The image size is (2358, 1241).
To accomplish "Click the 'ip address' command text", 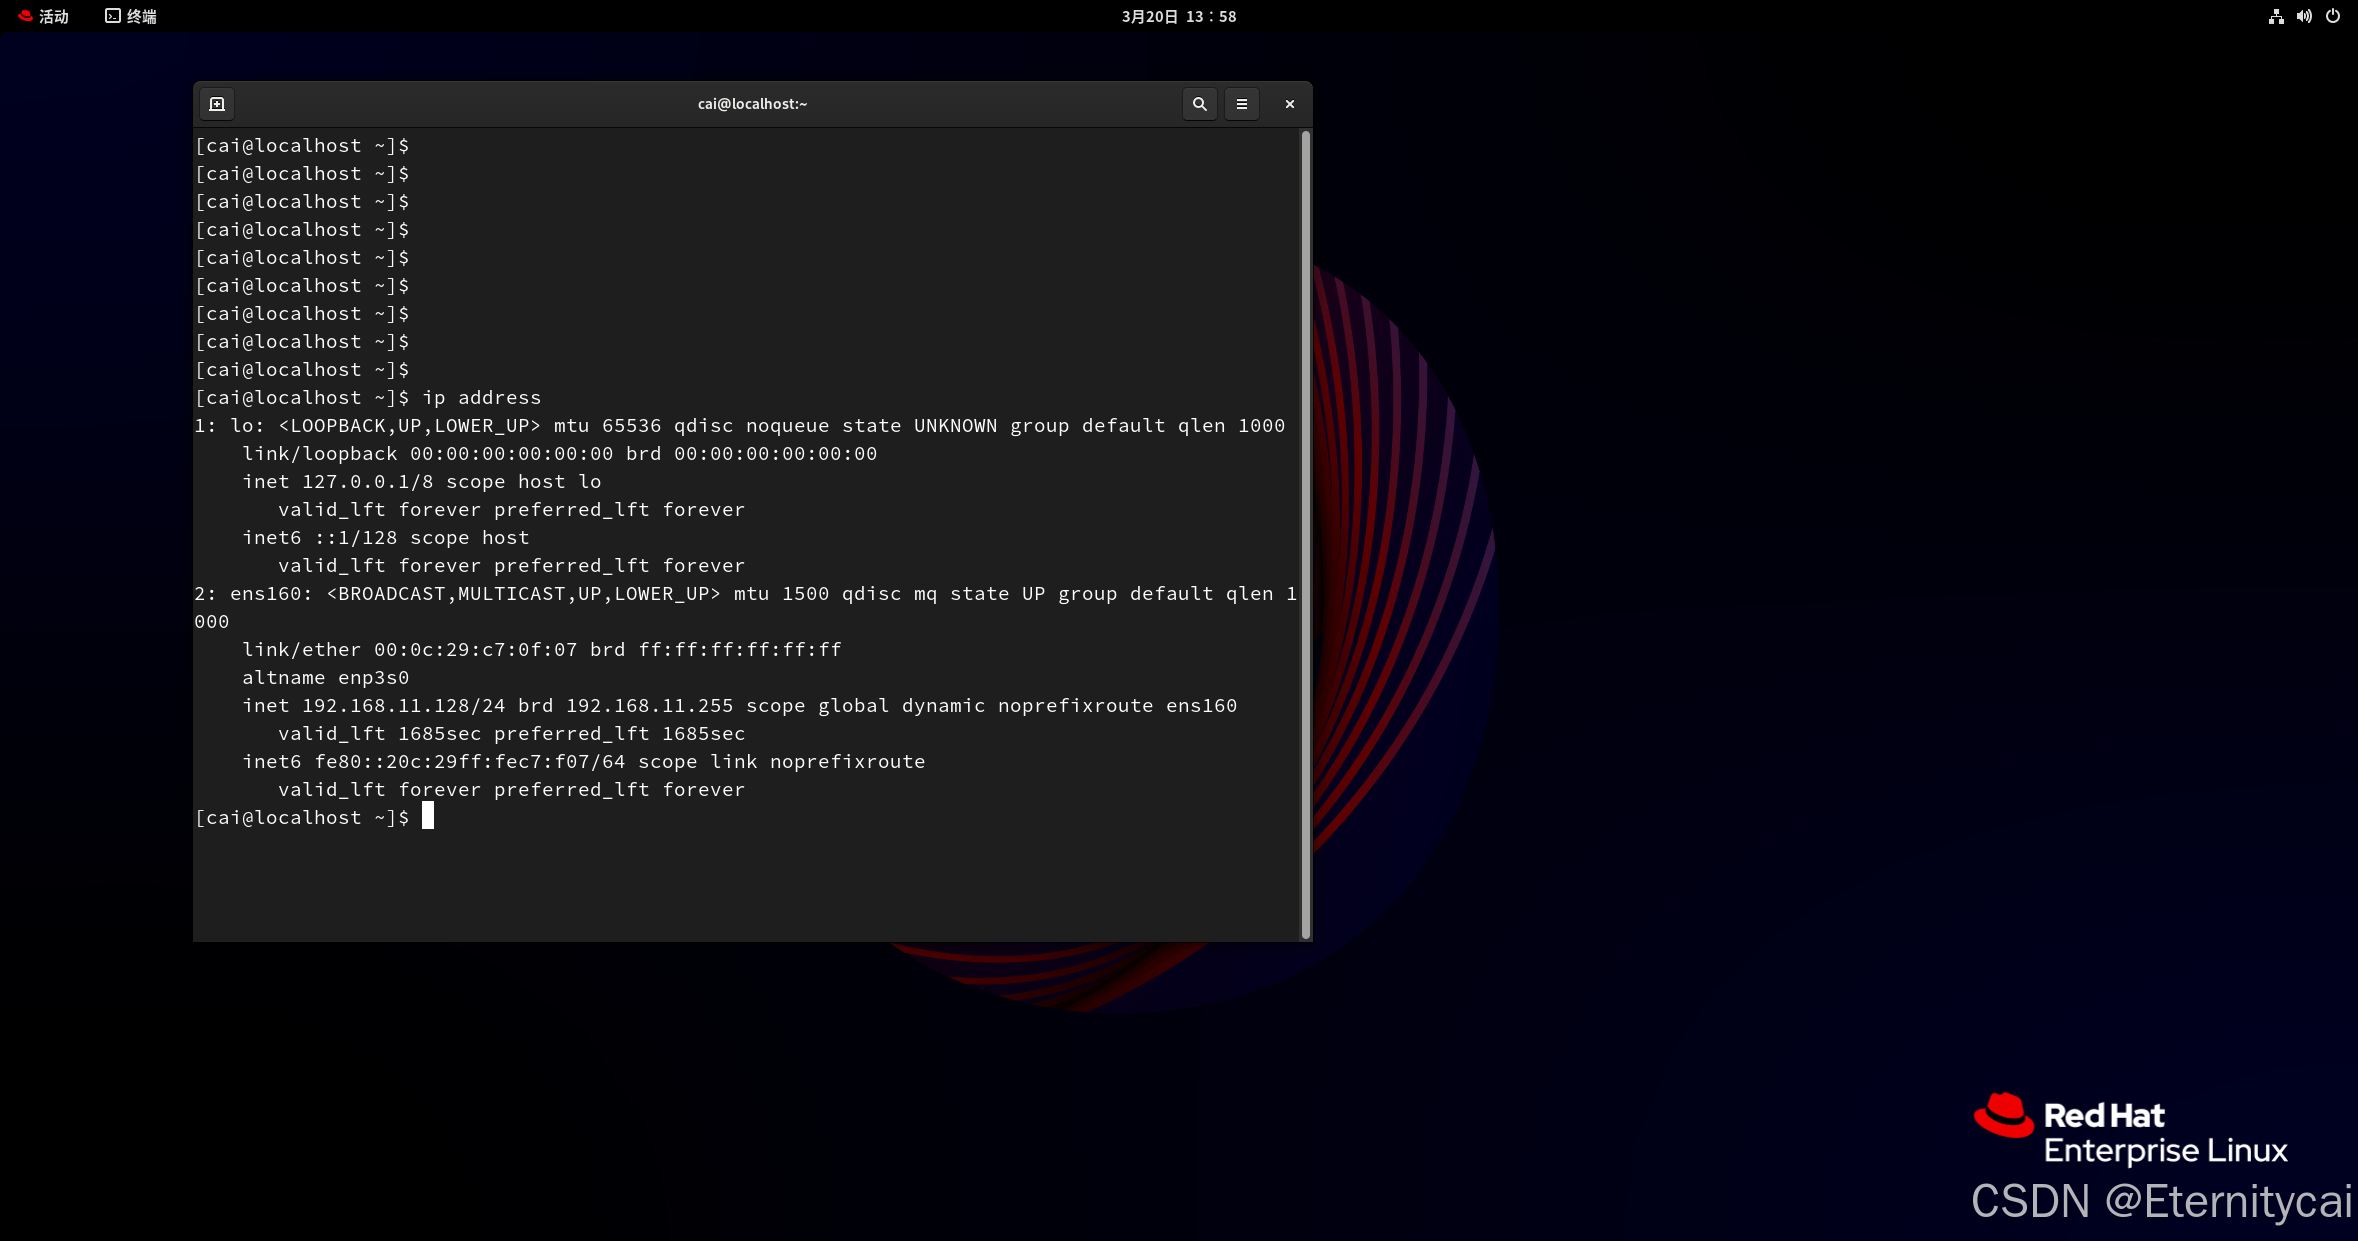I will click(481, 397).
